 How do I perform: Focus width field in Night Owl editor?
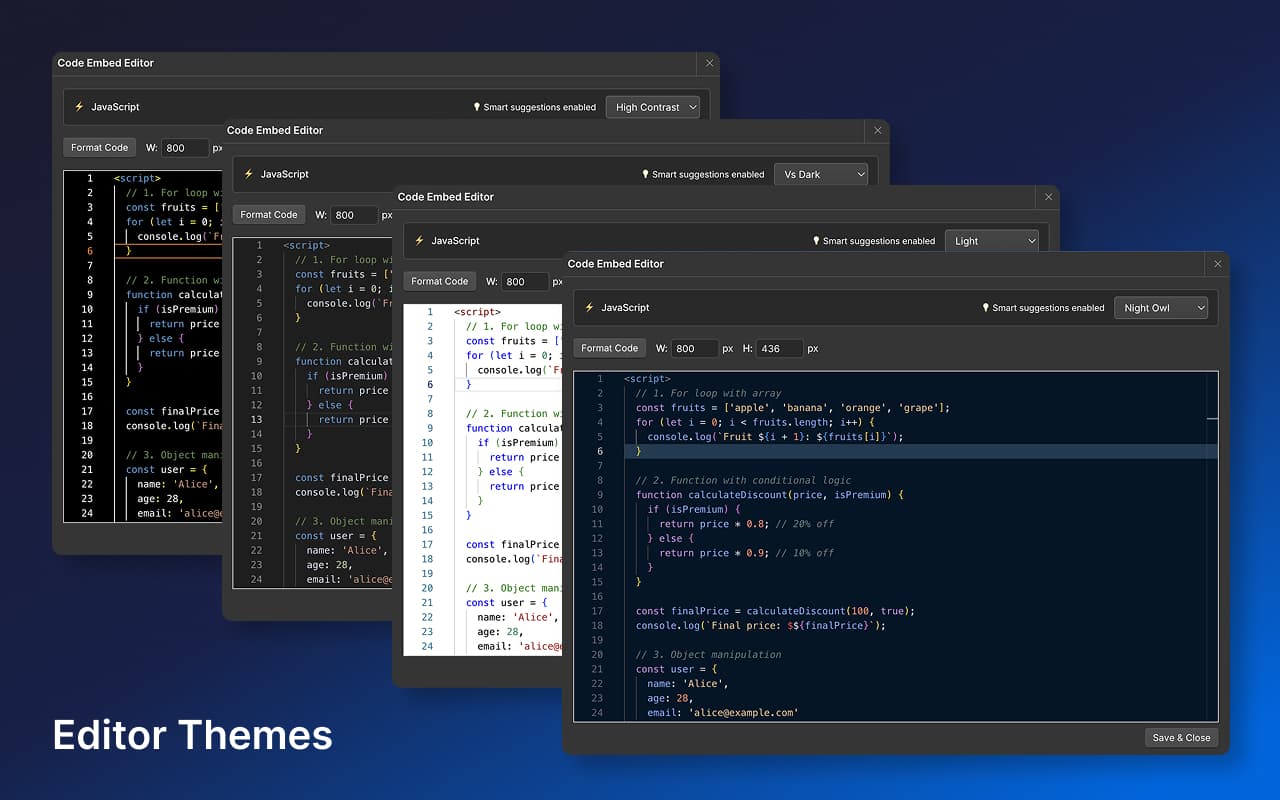694,348
